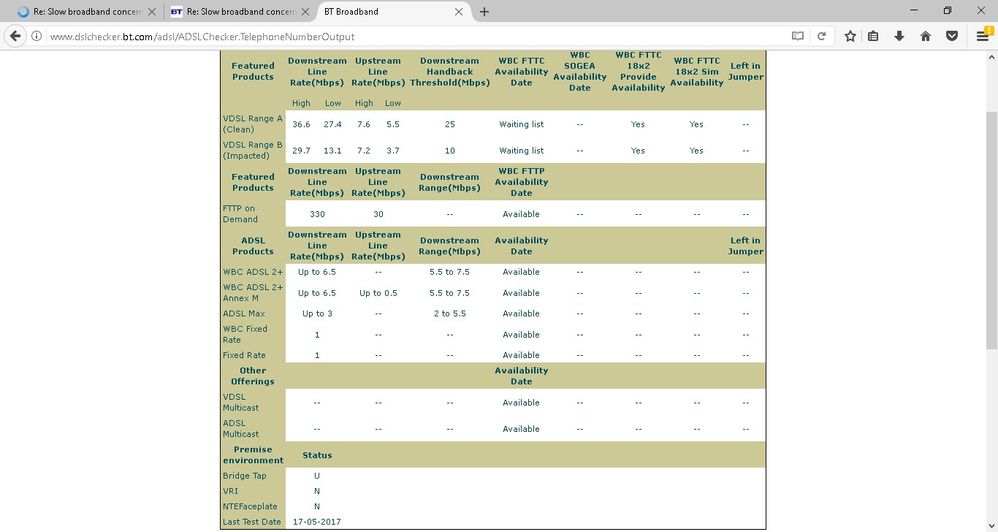
Task: Open the downloads arrow icon
Action: pos(899,36)
